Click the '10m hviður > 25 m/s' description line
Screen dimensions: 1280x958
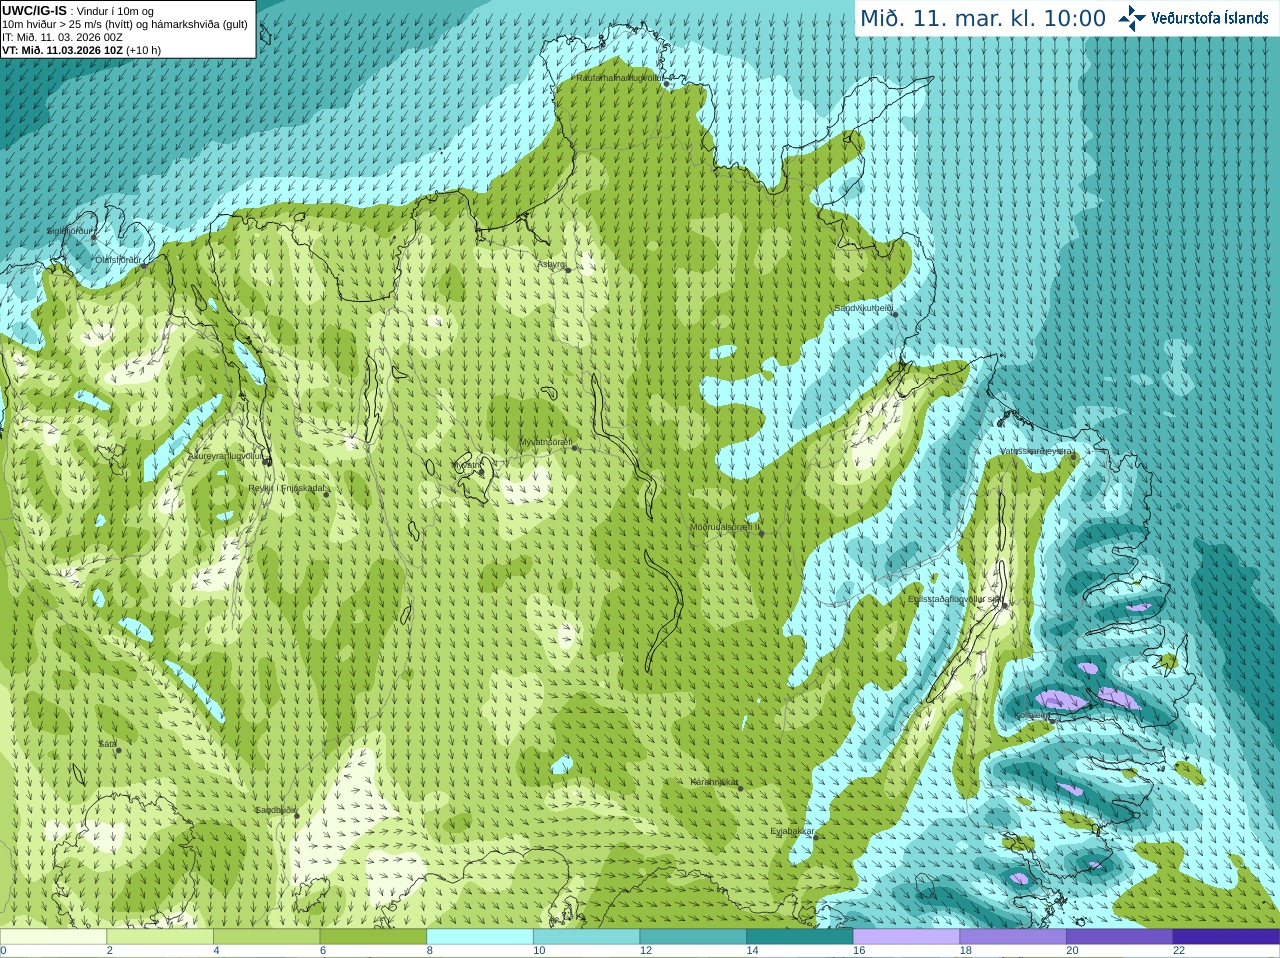click(125, 24)
